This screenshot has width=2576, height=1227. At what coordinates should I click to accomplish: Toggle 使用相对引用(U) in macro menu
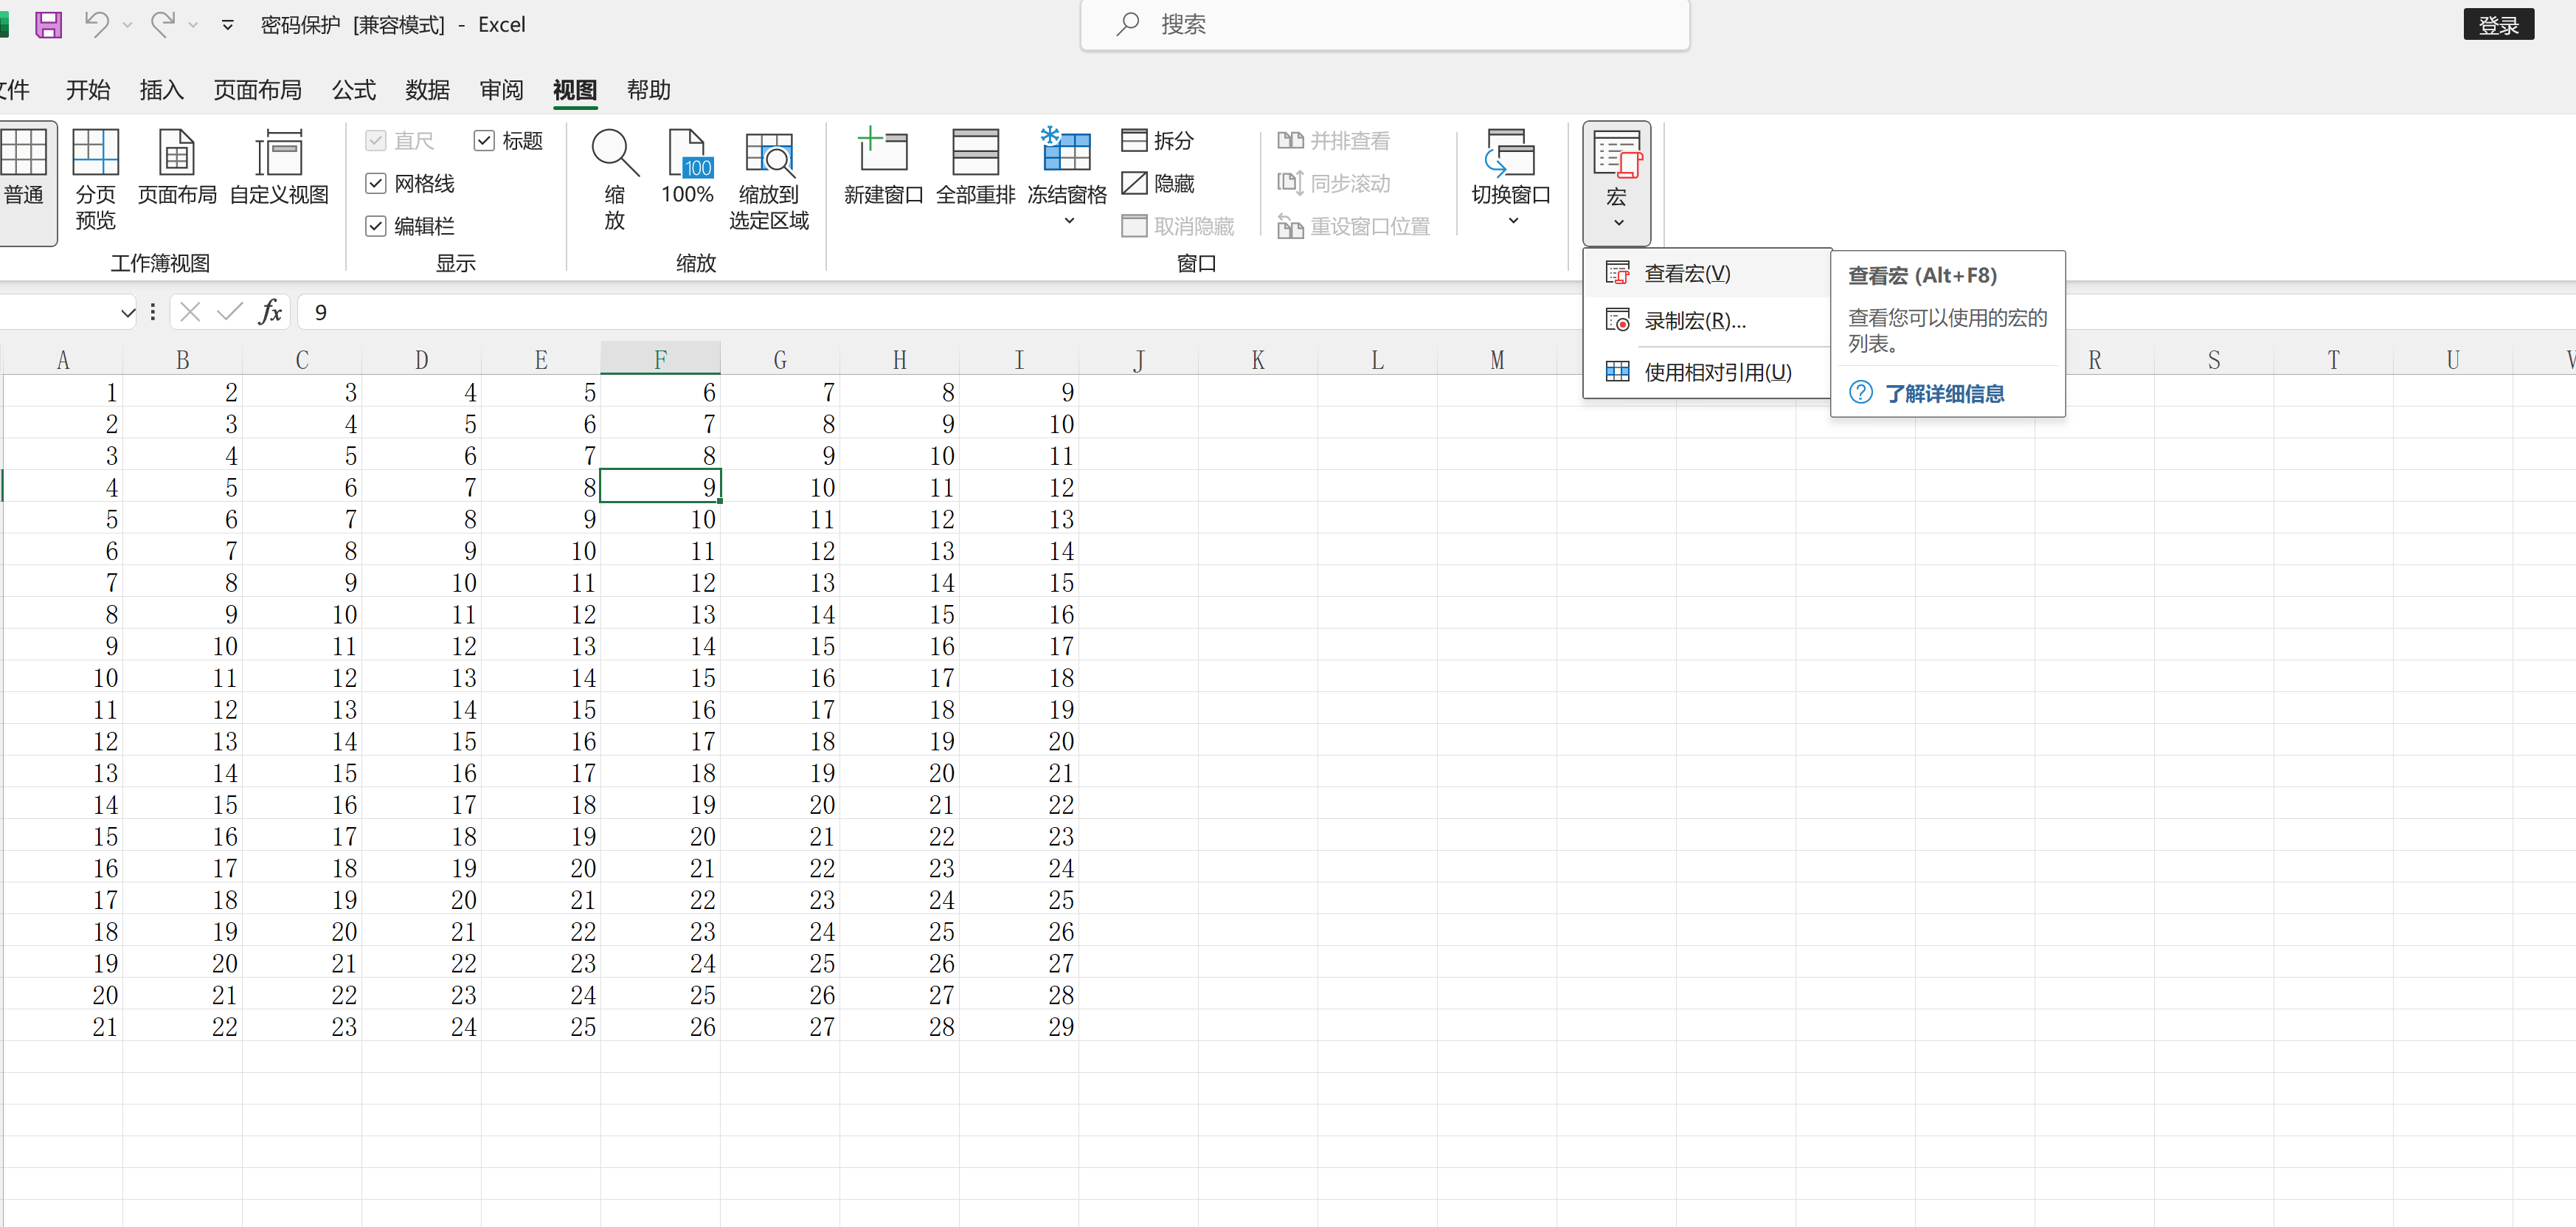1706,372
